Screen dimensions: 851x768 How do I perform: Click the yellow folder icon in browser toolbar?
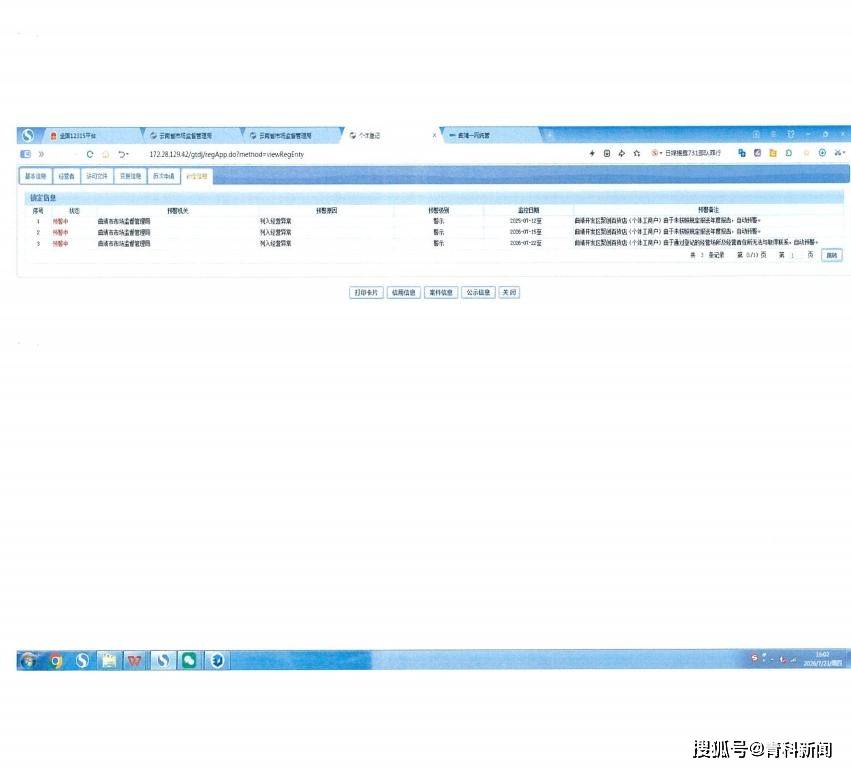click(773, 153)
